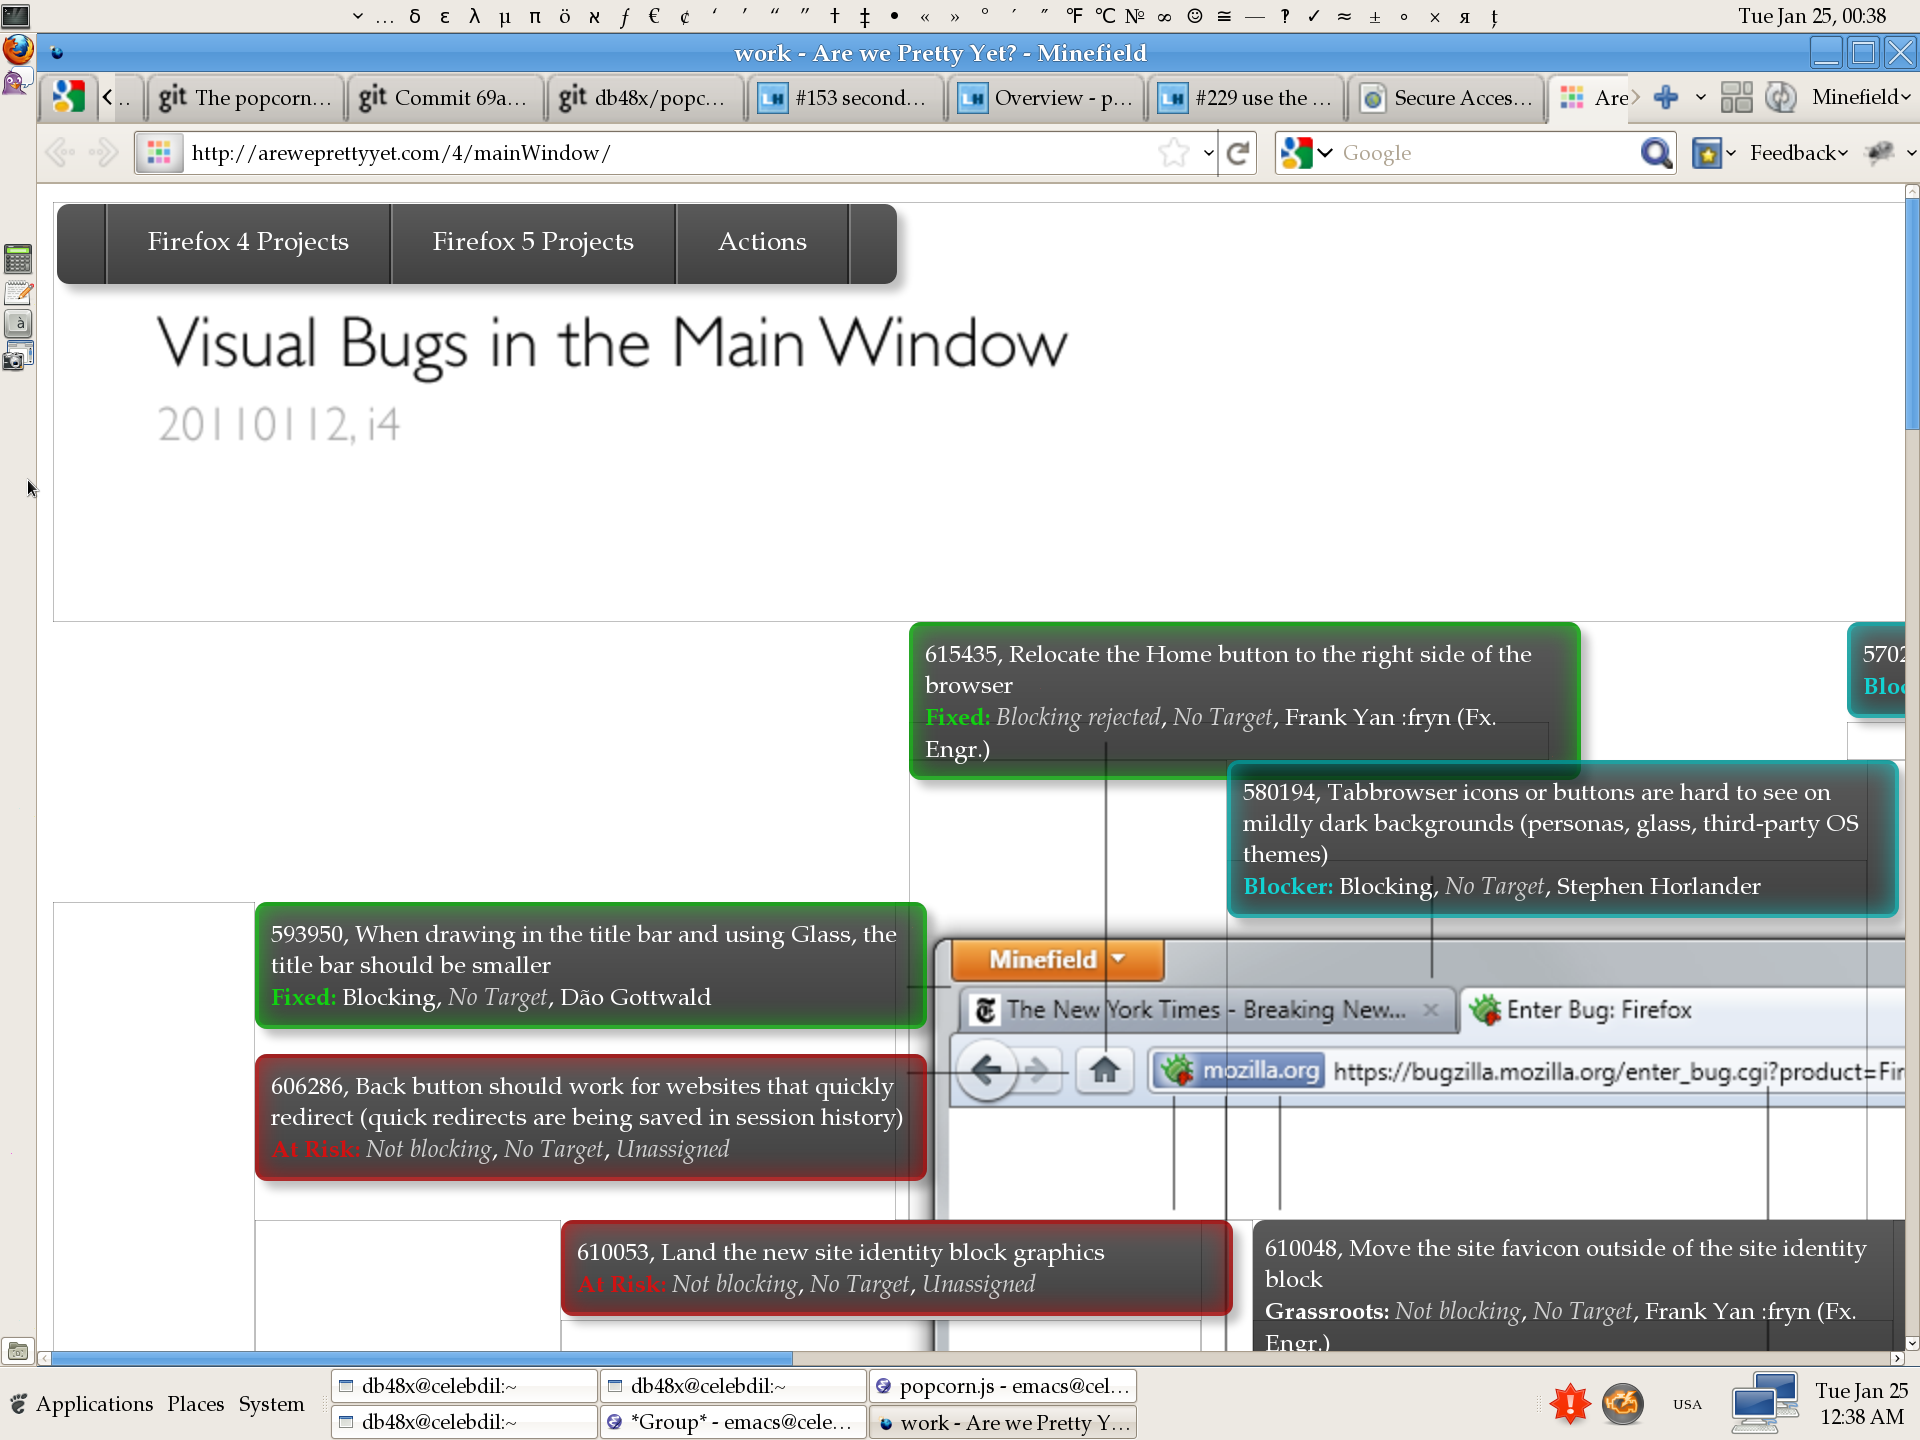
Task: Launch Firefox from the left panel
Action: point(18,48)
